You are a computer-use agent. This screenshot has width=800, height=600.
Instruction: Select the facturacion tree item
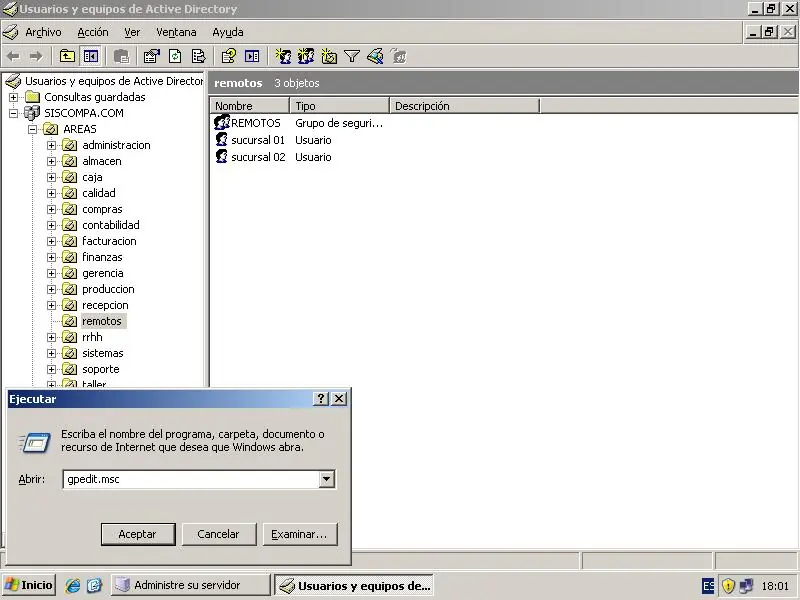pos(109,241)
